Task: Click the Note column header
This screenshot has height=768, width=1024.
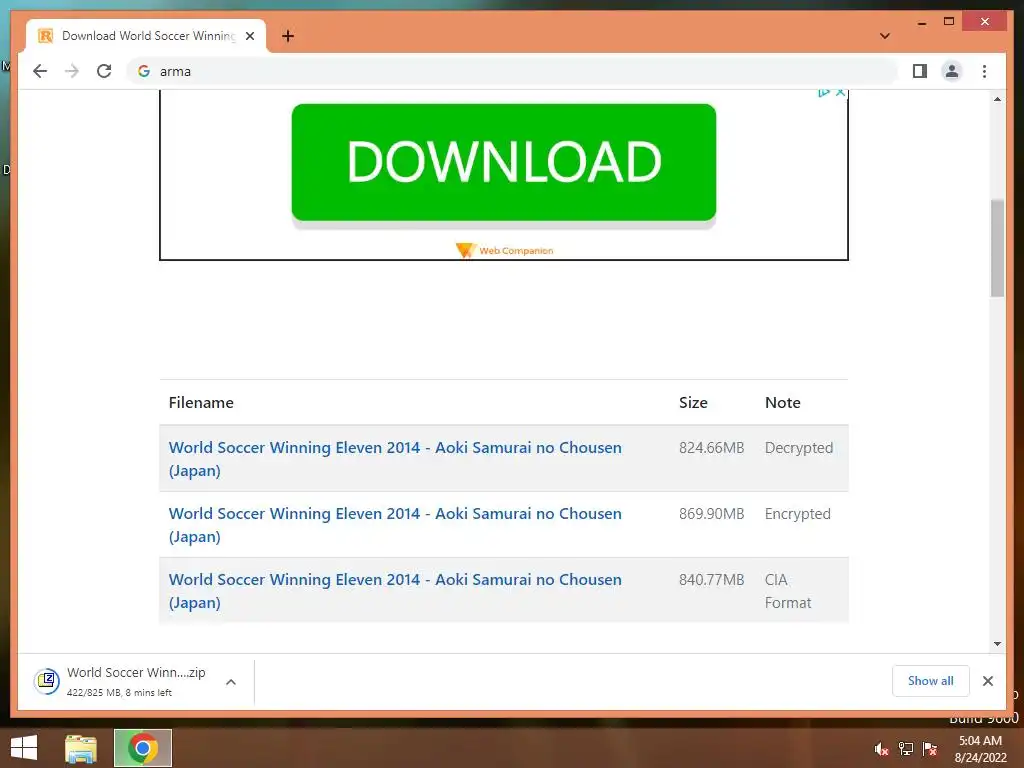Action: (782, 402)
